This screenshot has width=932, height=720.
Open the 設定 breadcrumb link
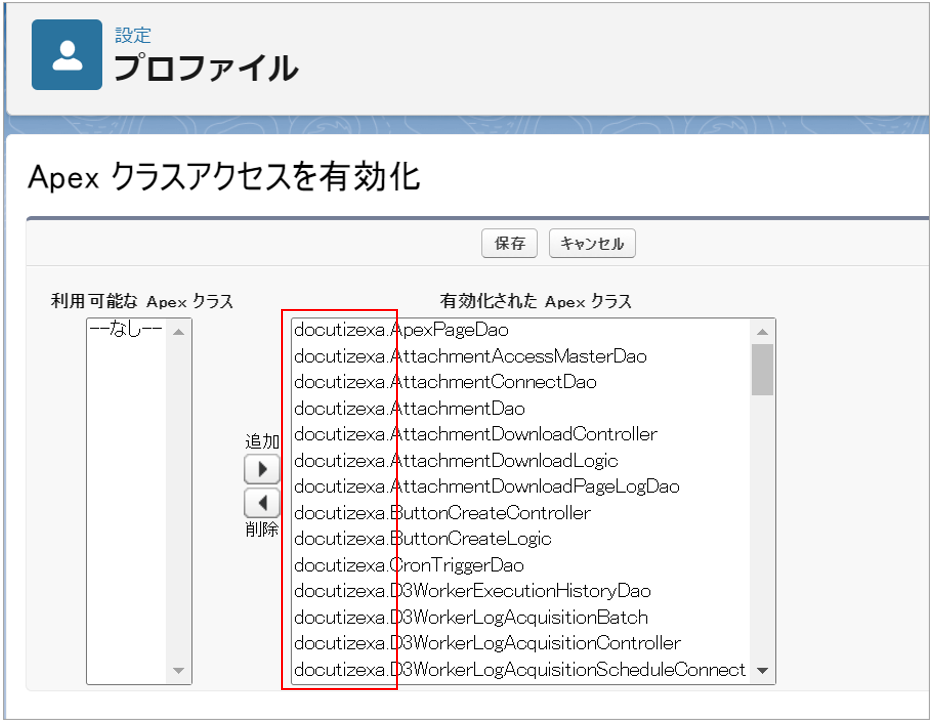pyautogui.click(x=133, y=35)
